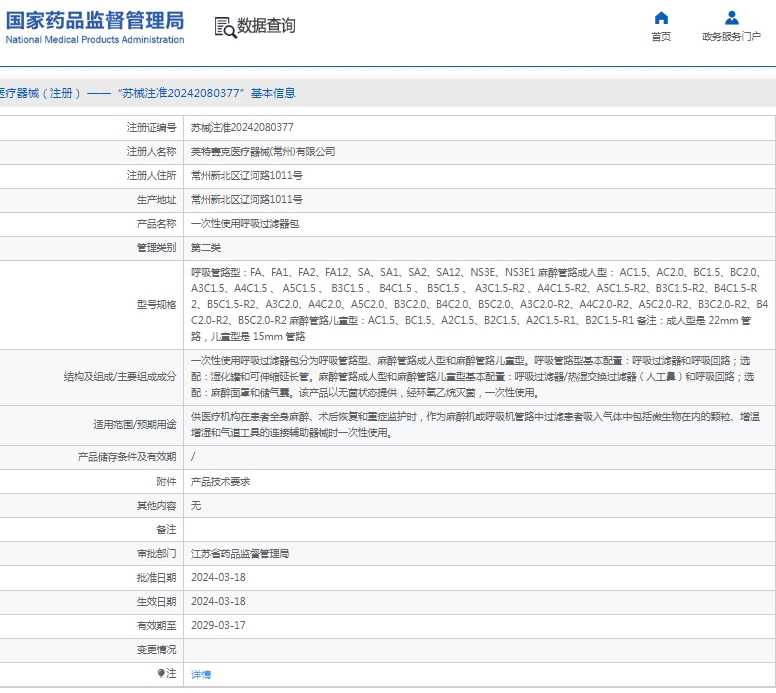Click the 政务服务门户 text label
Viewport: 776px width, 693px height.
point(731,37)
